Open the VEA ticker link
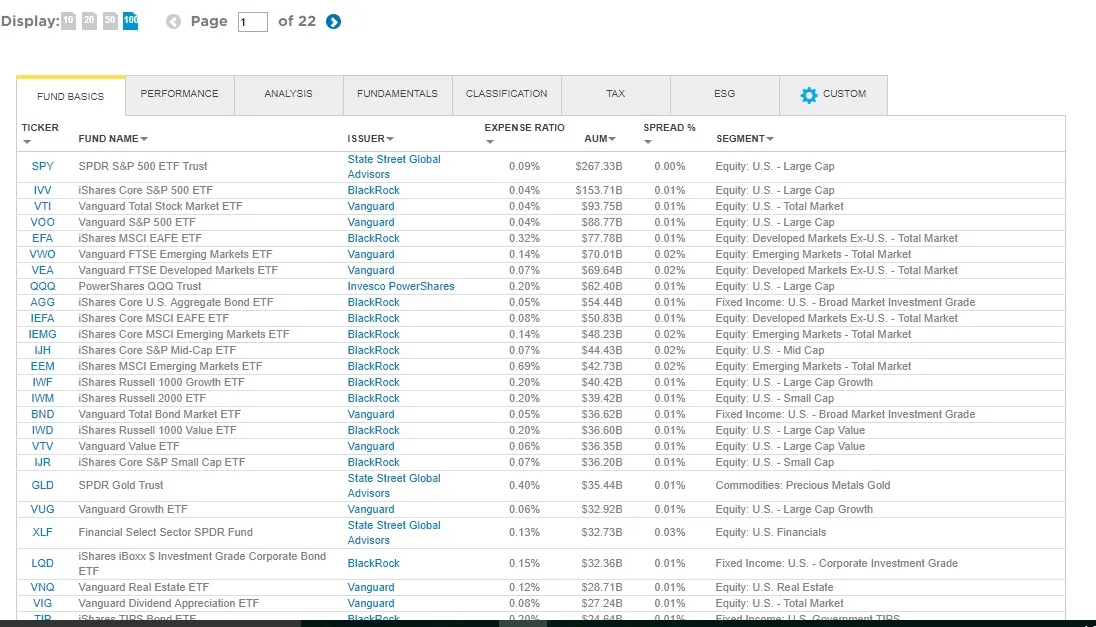This screenshot has width=1096, height=627. (x=43, y=271)
